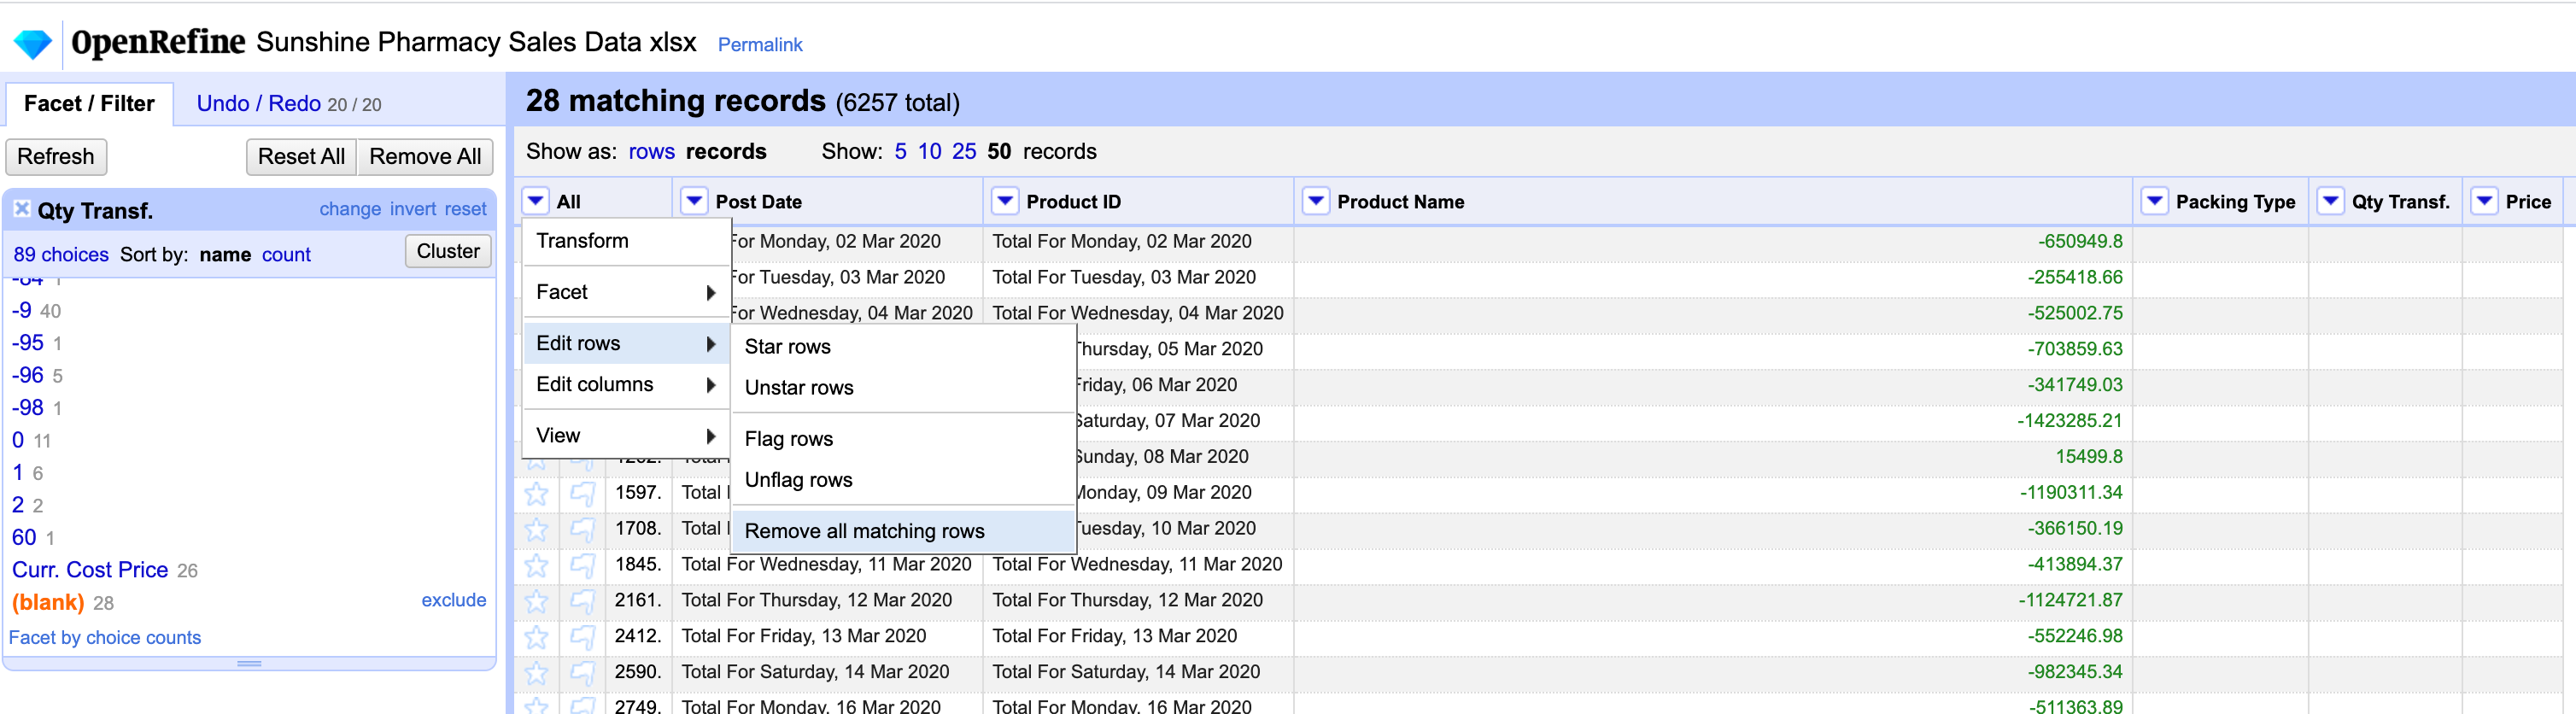The height and width of the screenshot is (714, 2576).
Task: Open Product Name column dropdown arrow
Action: point(1316,201)
